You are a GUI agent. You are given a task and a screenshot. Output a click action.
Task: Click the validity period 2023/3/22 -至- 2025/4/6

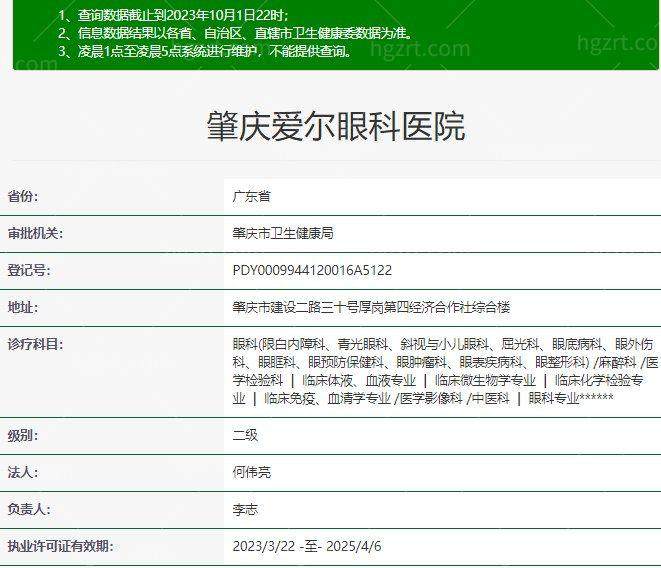coord(307,546)
